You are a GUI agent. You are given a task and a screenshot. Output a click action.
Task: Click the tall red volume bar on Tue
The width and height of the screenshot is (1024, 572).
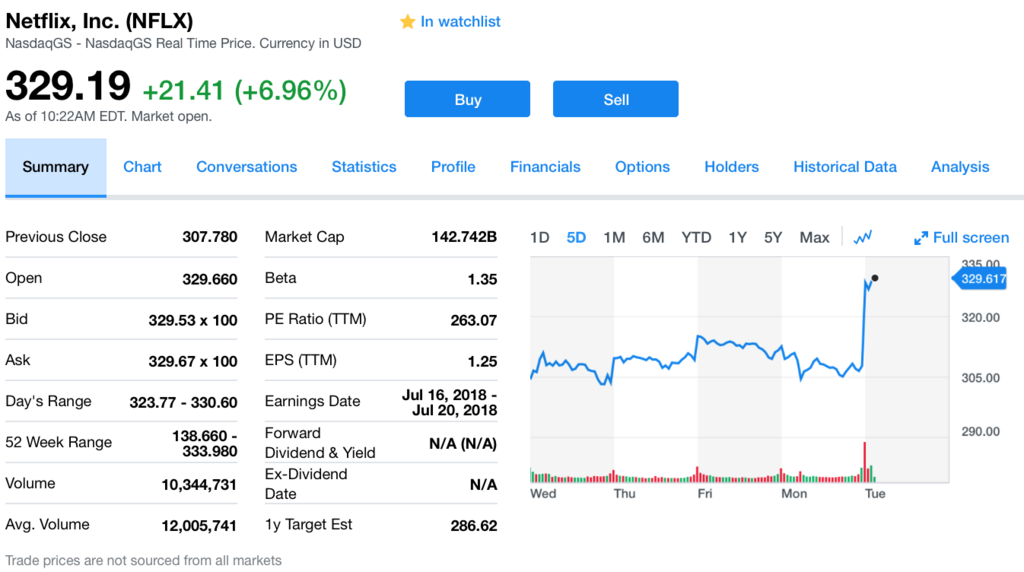click(865, 462)
